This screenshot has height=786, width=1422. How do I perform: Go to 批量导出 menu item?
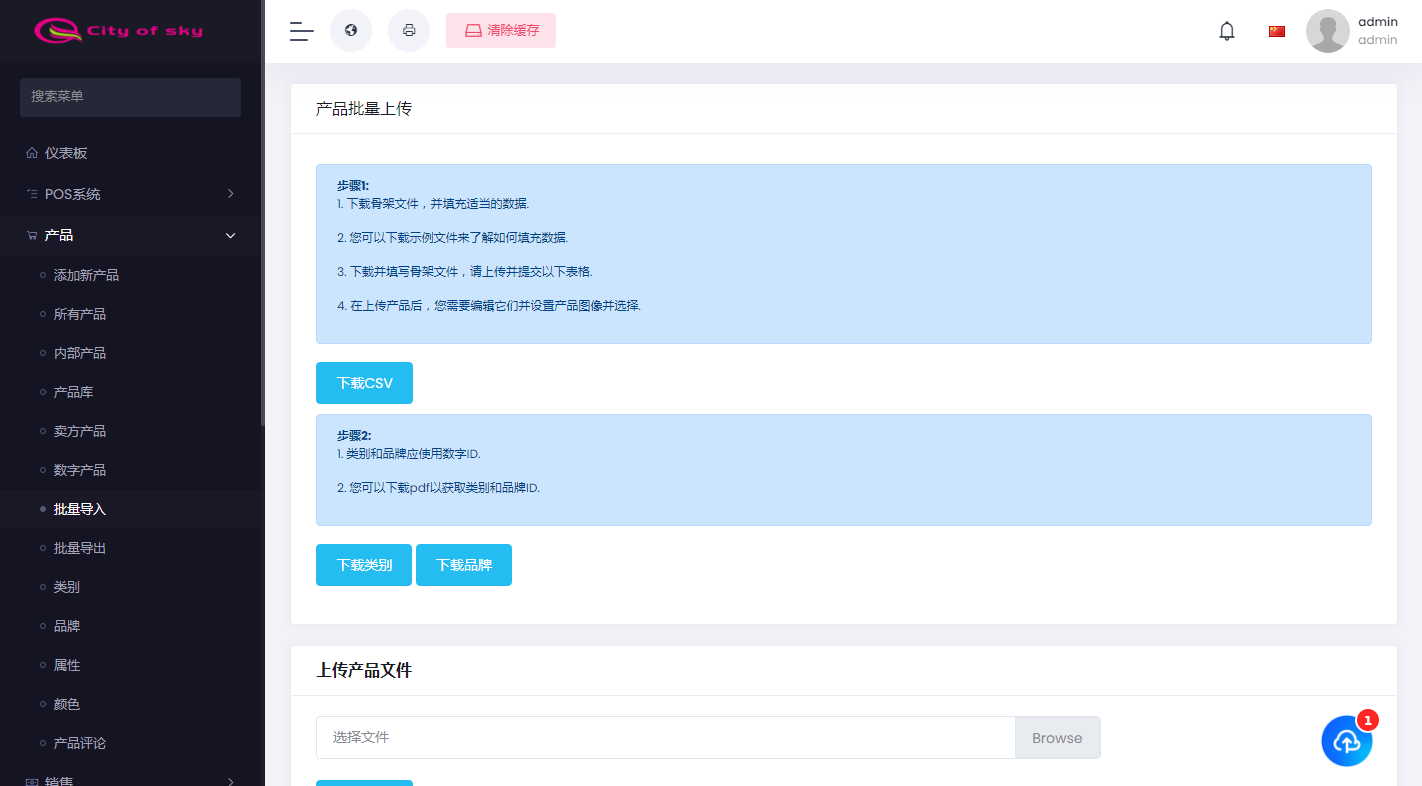(80, 548)
